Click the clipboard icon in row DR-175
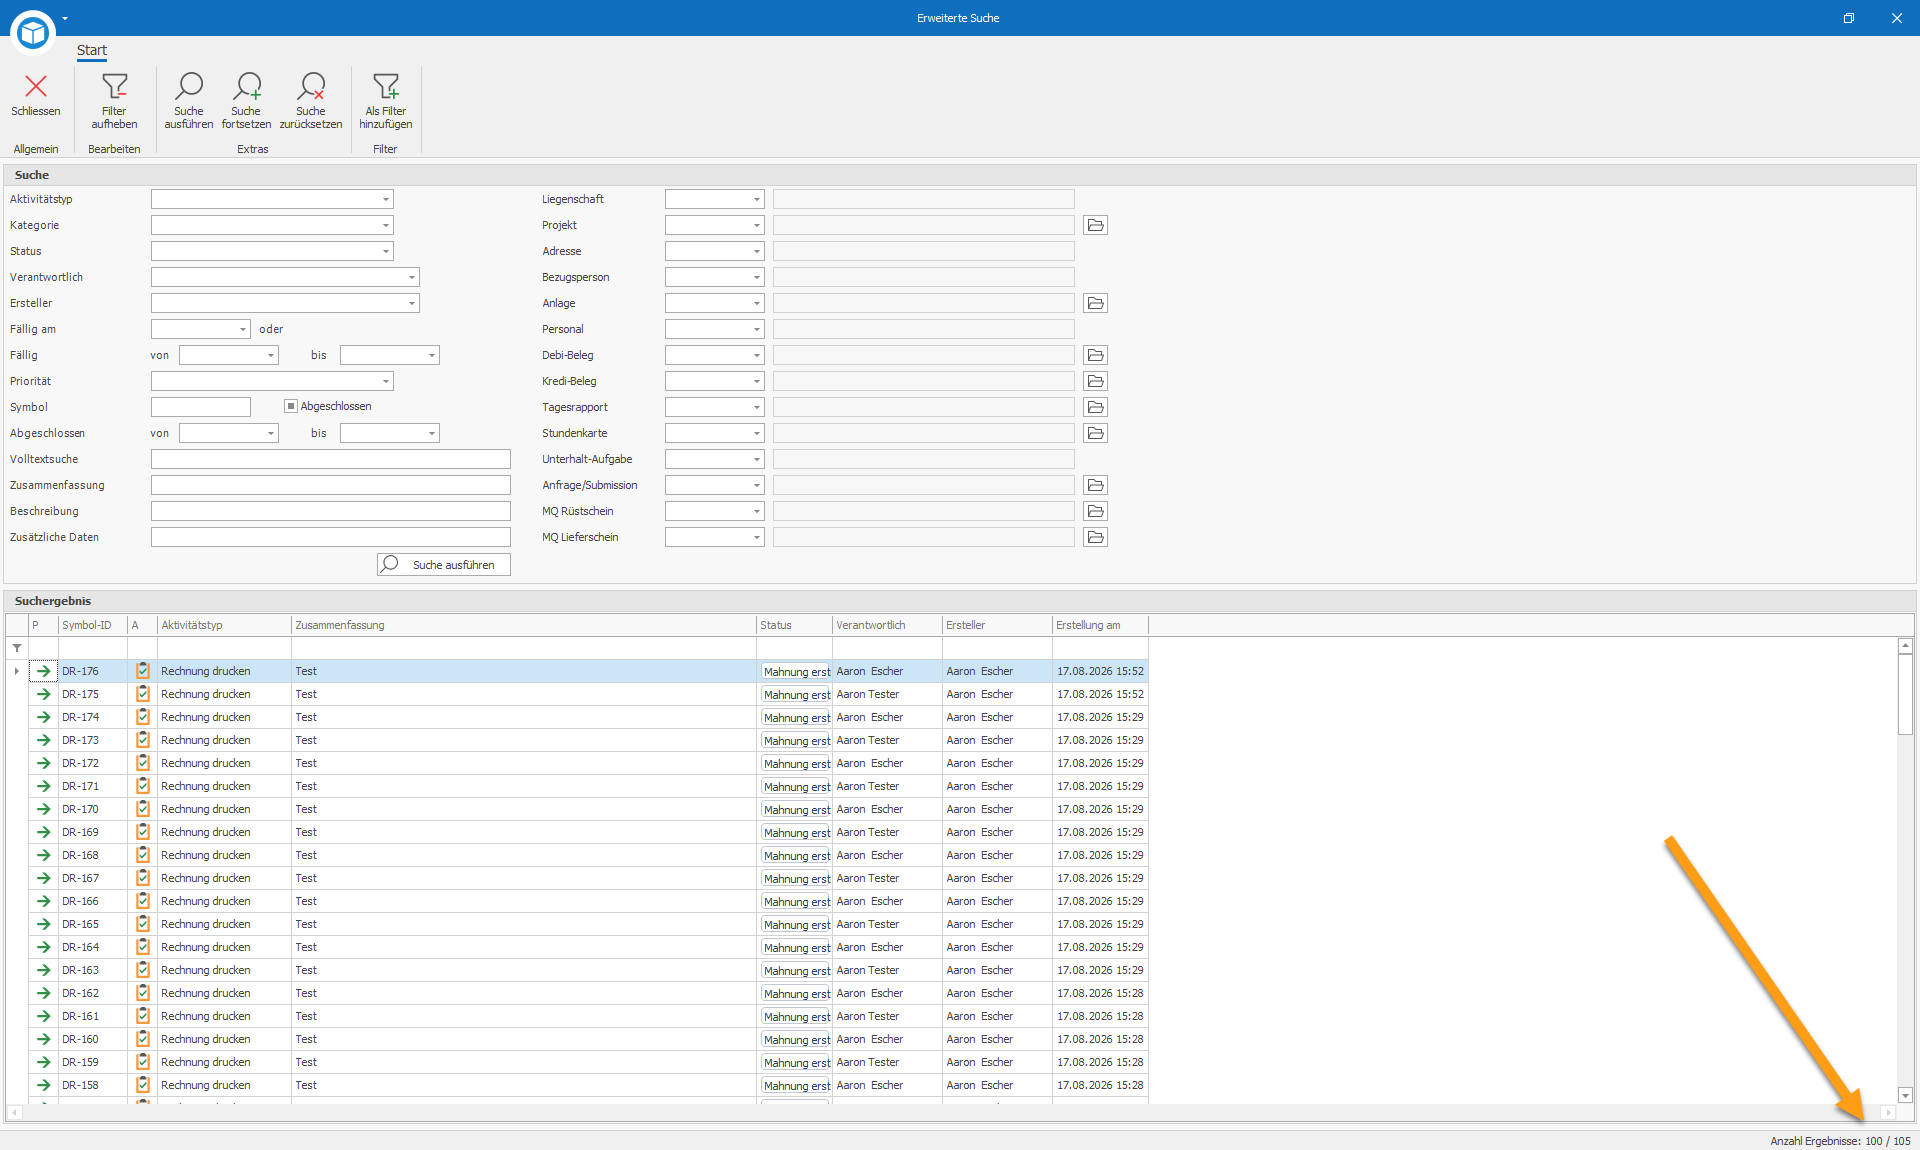Image resolution: width=1920 pixels, height=1150 pixels. (143, 694)
